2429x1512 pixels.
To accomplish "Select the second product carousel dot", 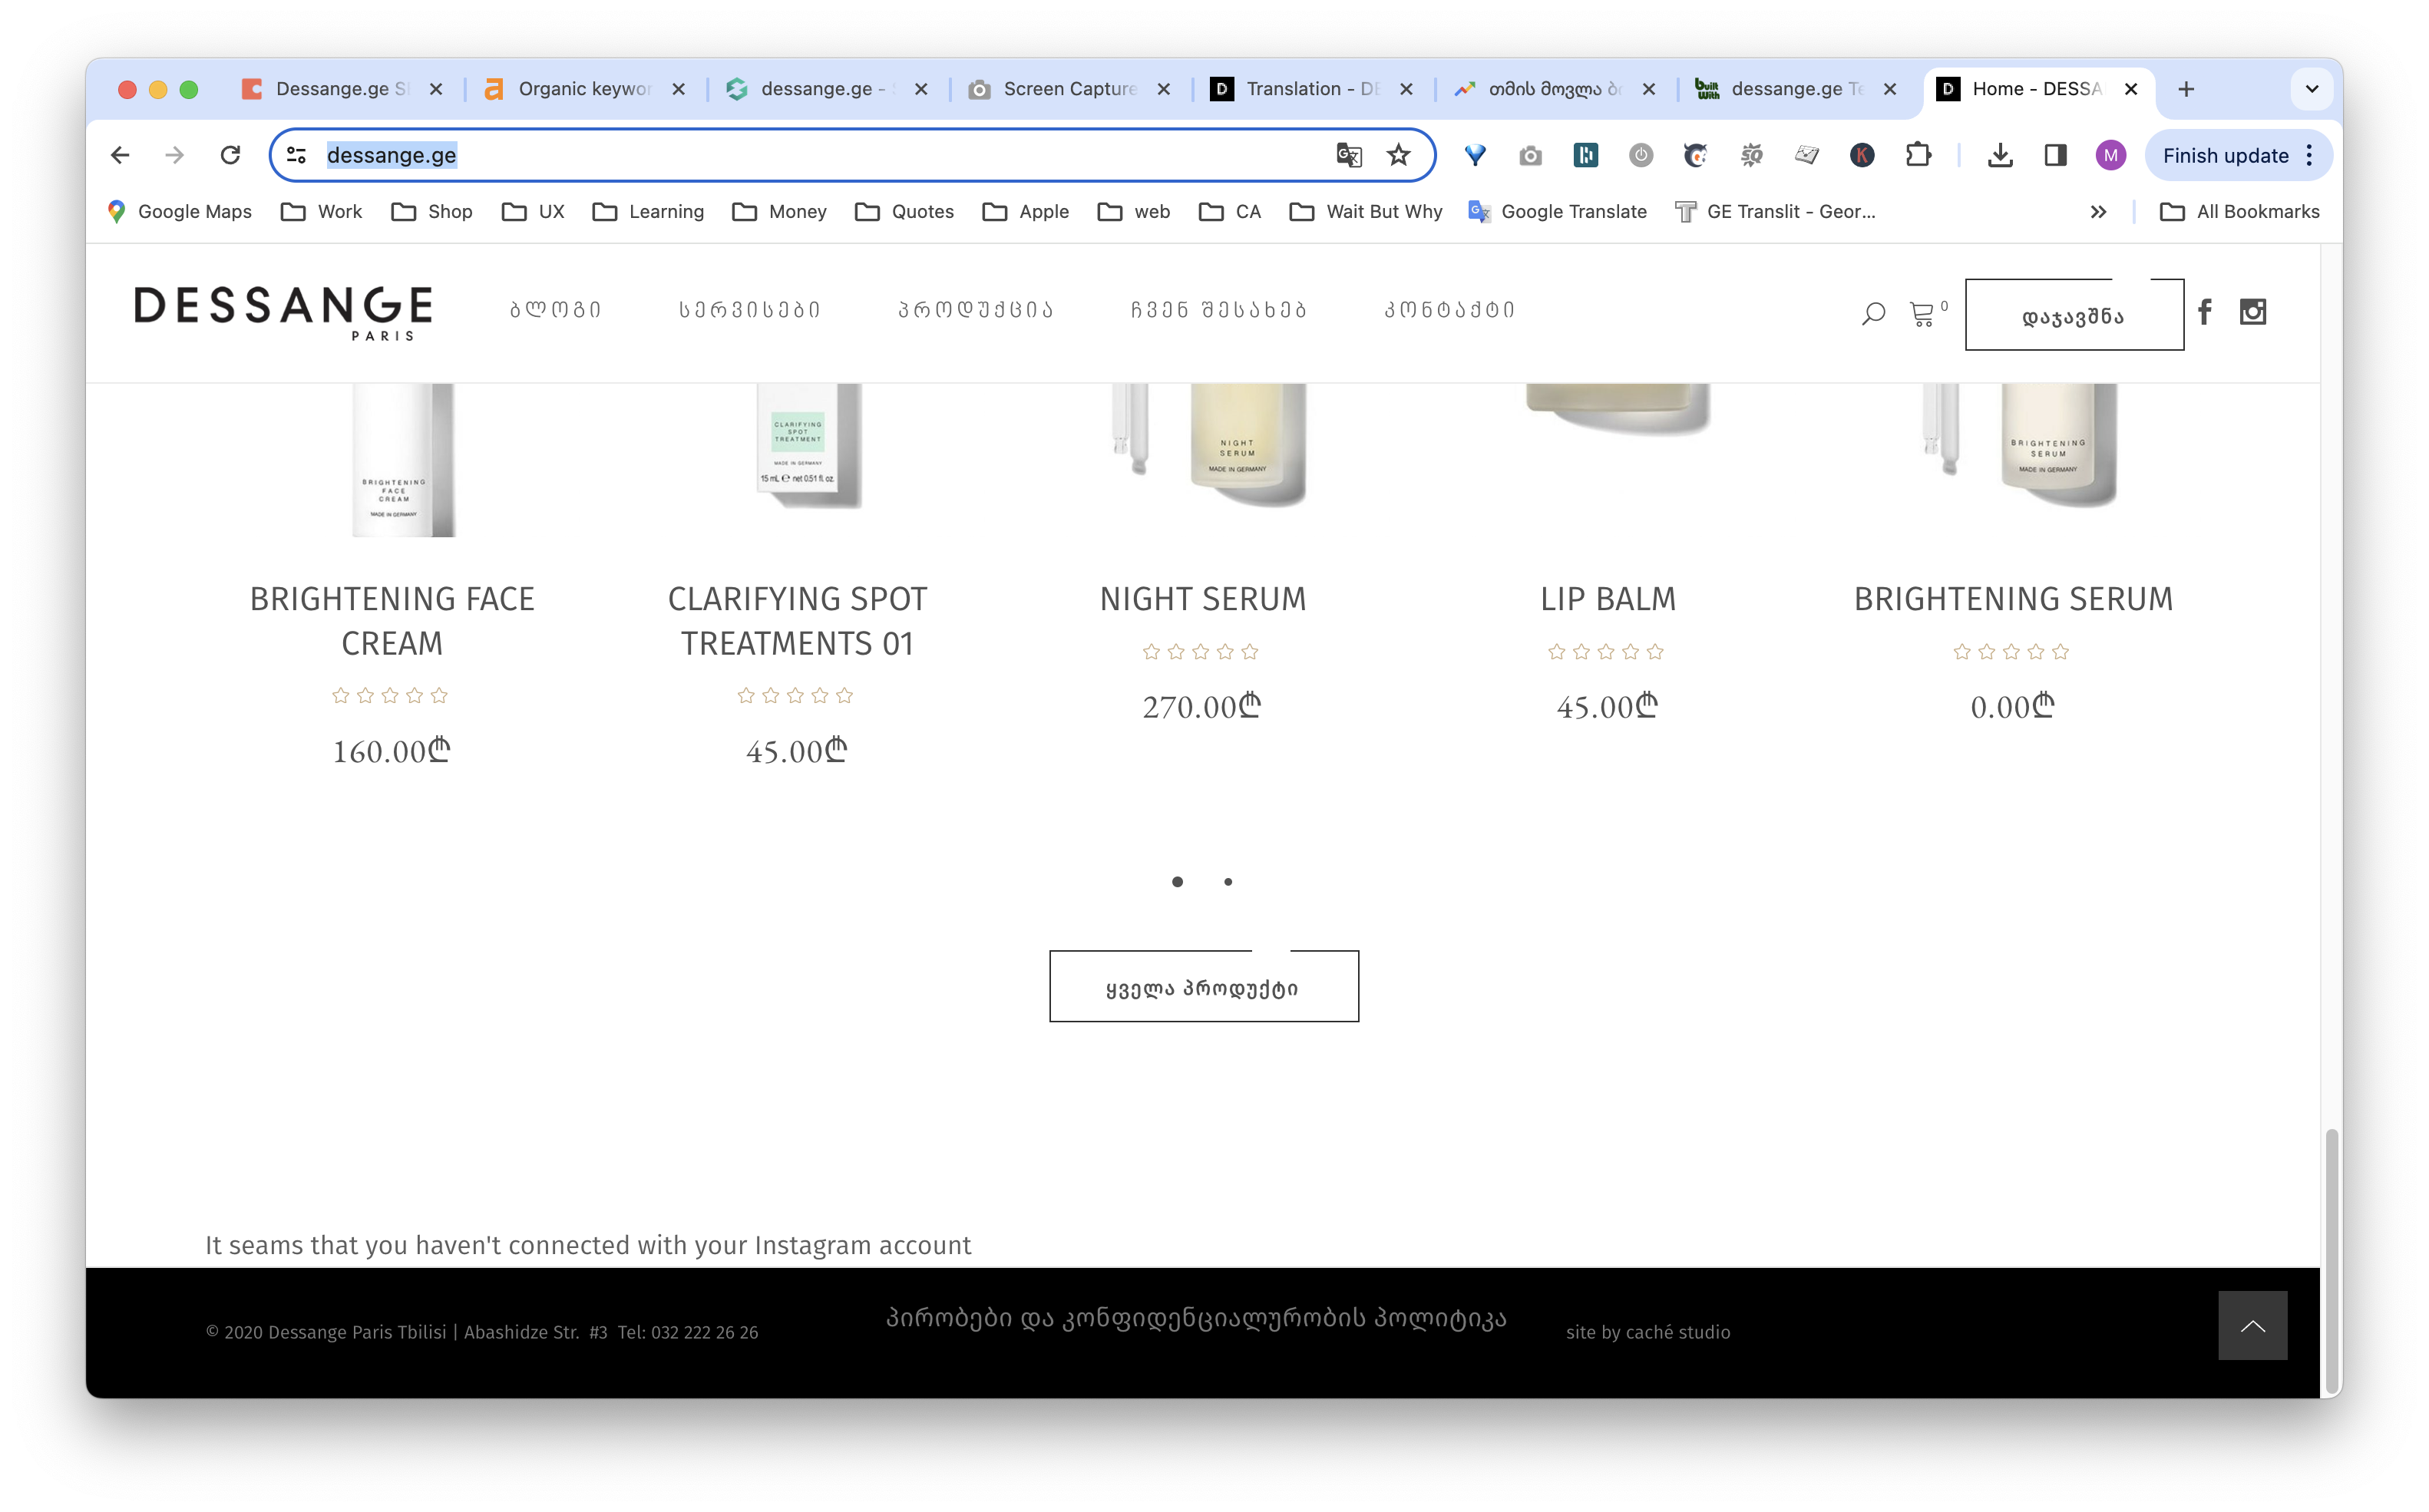I will (x=1228, y=882).
